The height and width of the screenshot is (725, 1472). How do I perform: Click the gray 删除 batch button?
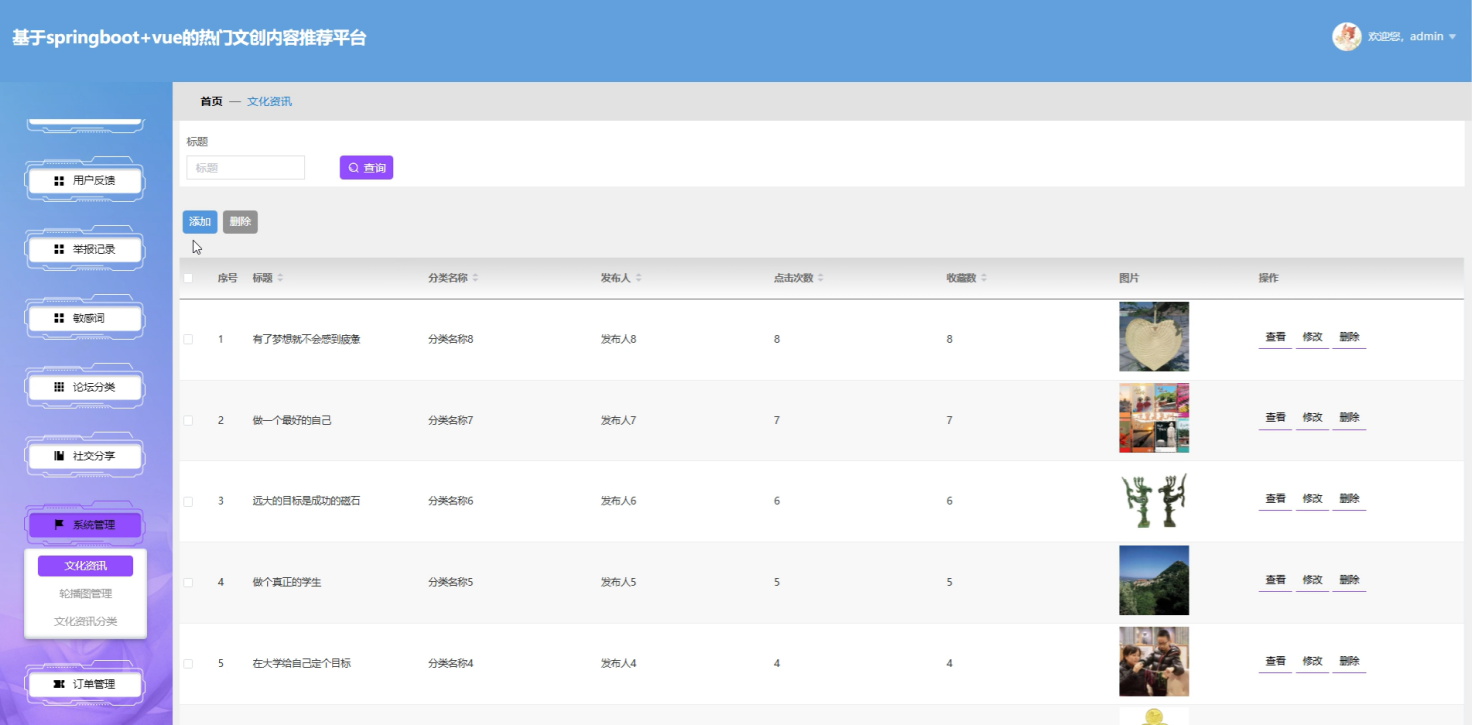(240, 222)
